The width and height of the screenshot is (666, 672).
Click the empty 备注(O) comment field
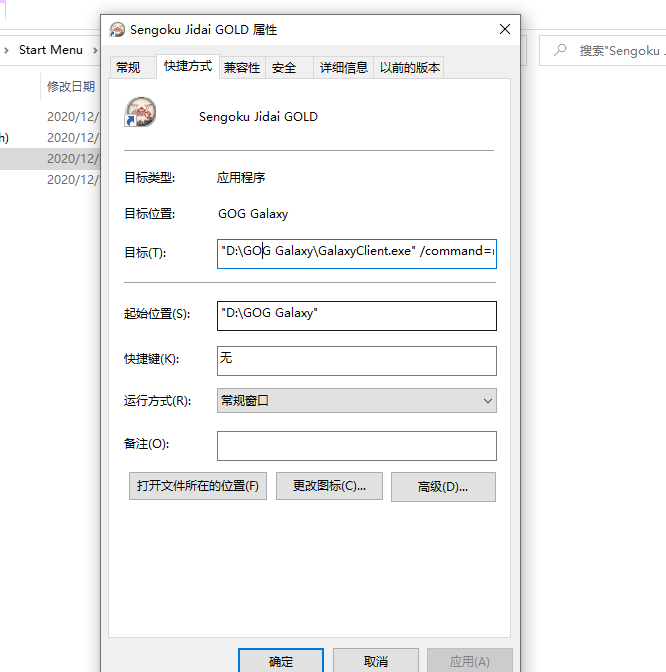[357, 446]
